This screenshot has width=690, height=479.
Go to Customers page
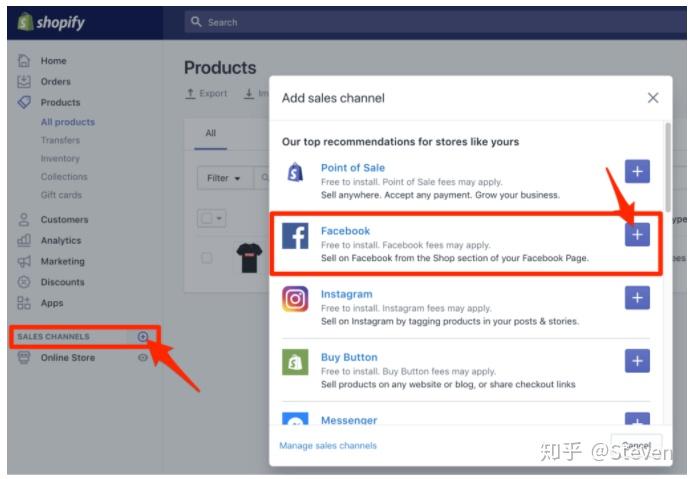coord(64,219)
